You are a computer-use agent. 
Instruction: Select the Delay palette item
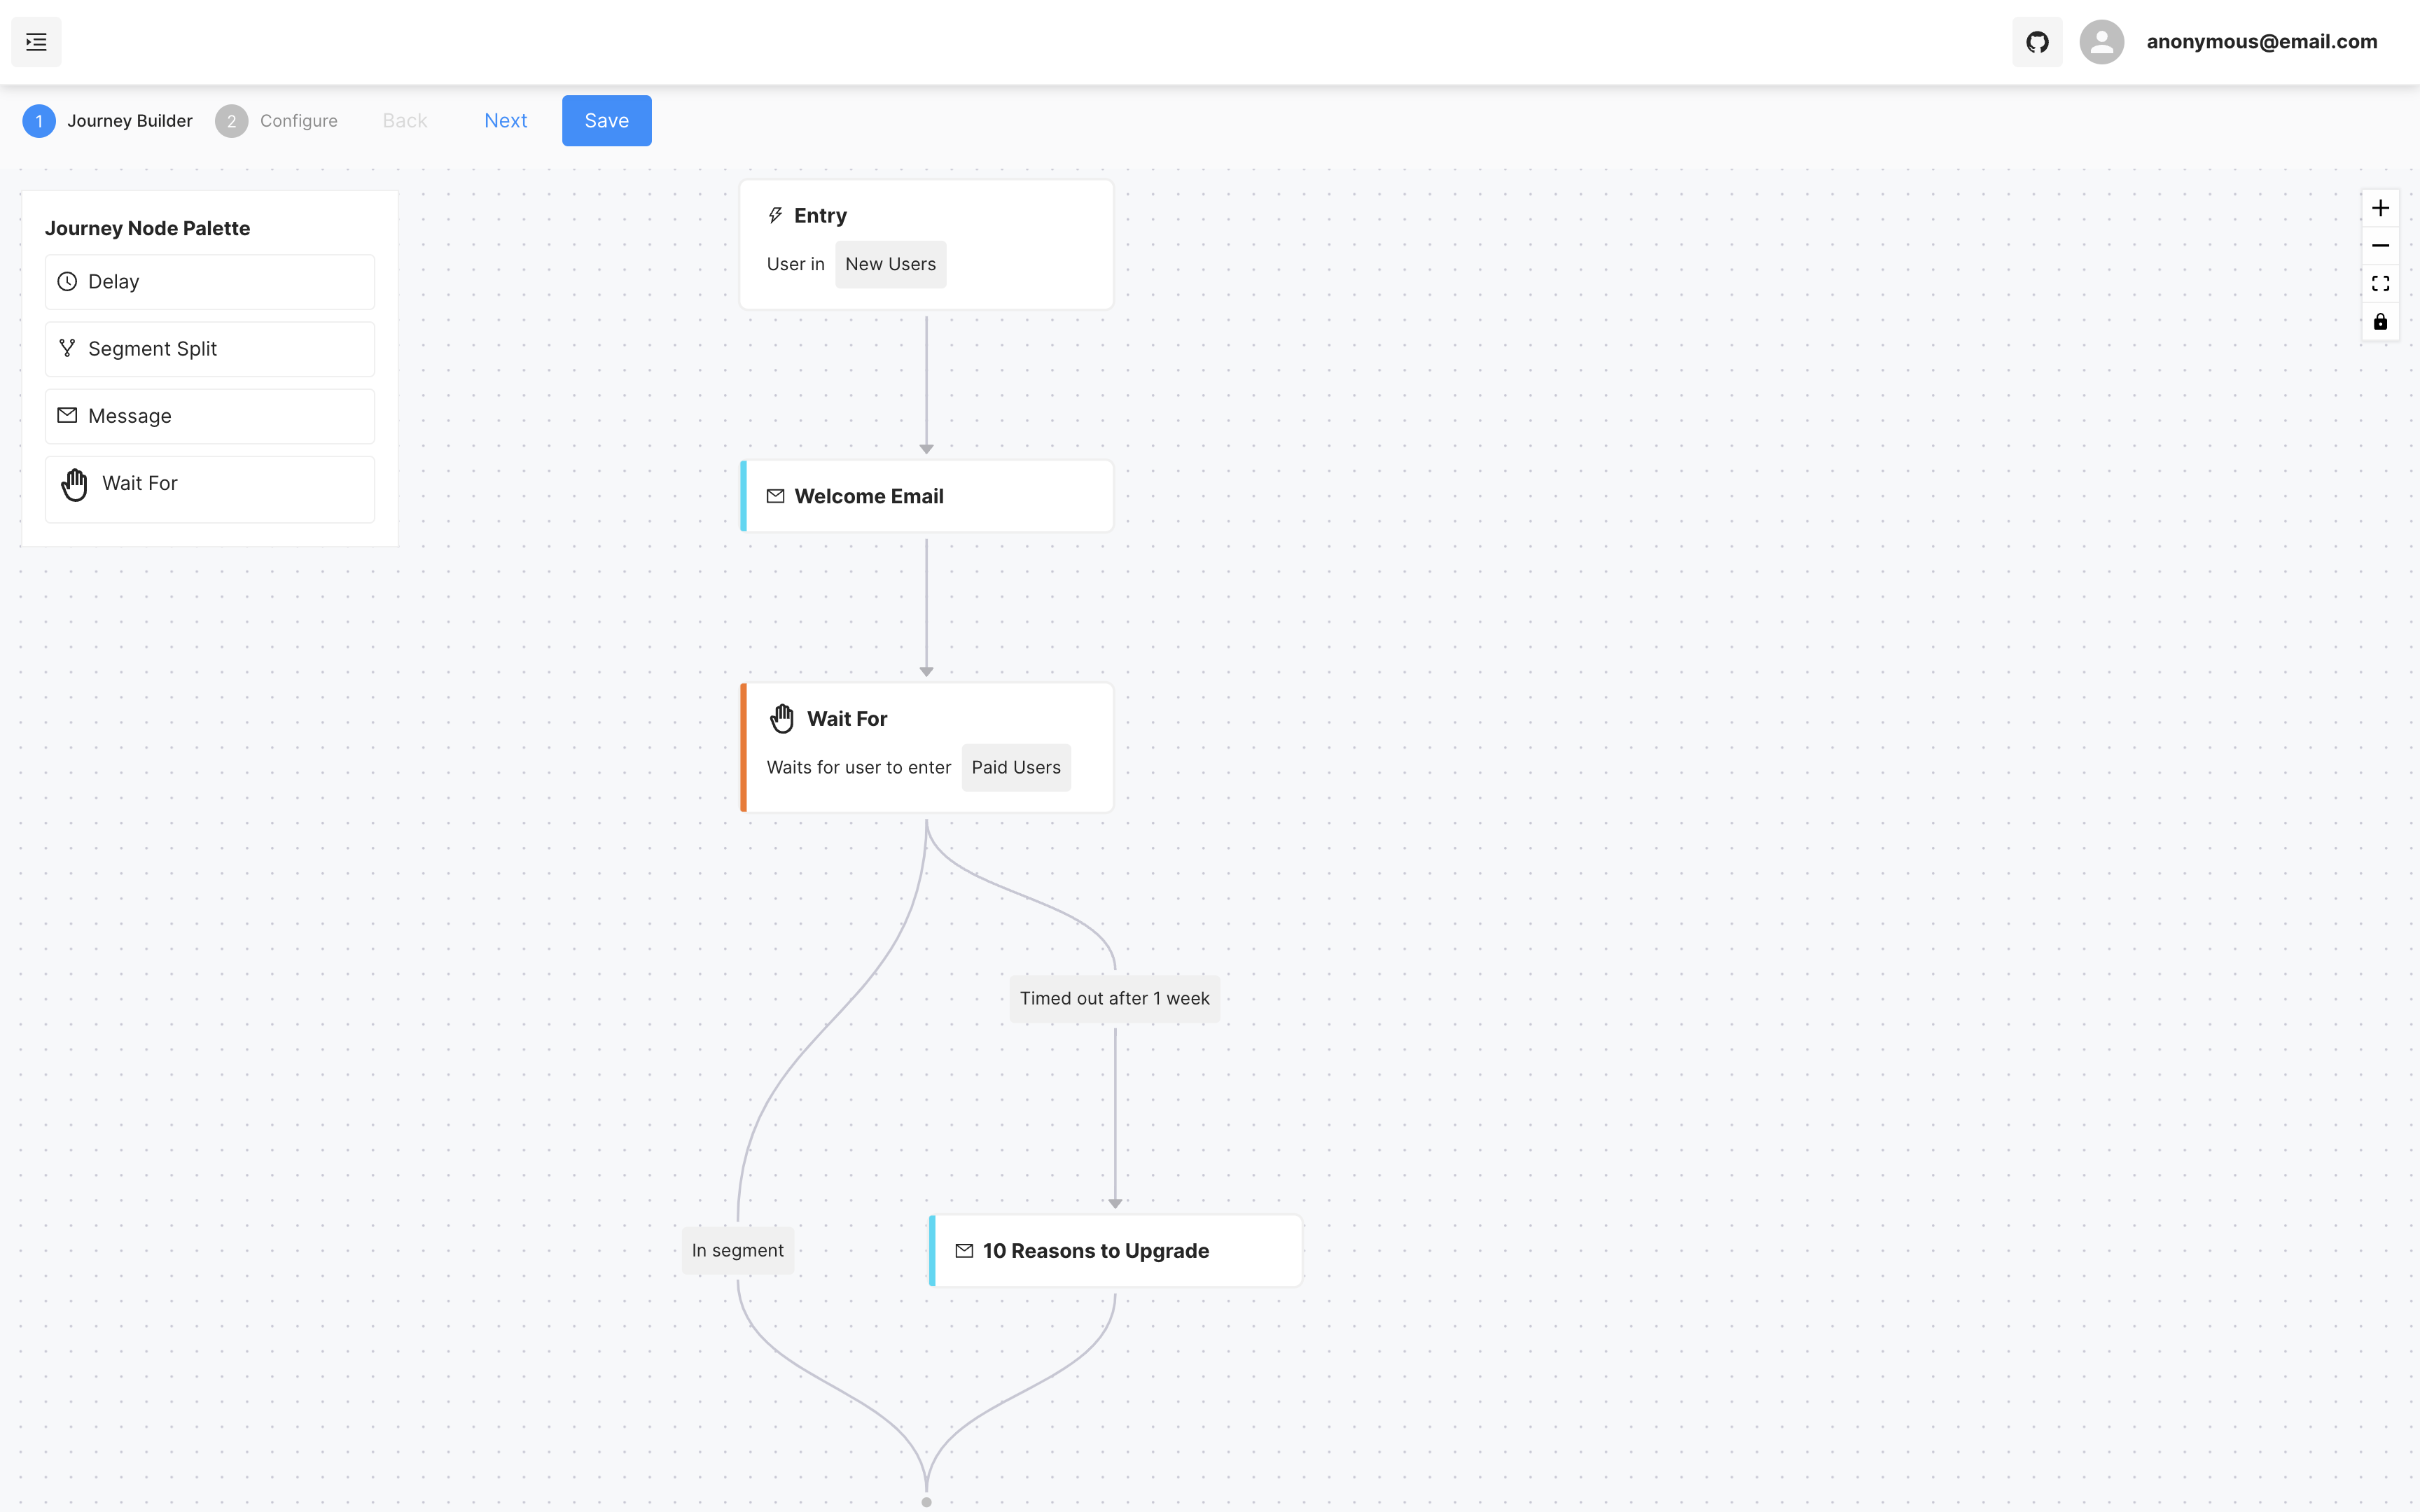210,282
